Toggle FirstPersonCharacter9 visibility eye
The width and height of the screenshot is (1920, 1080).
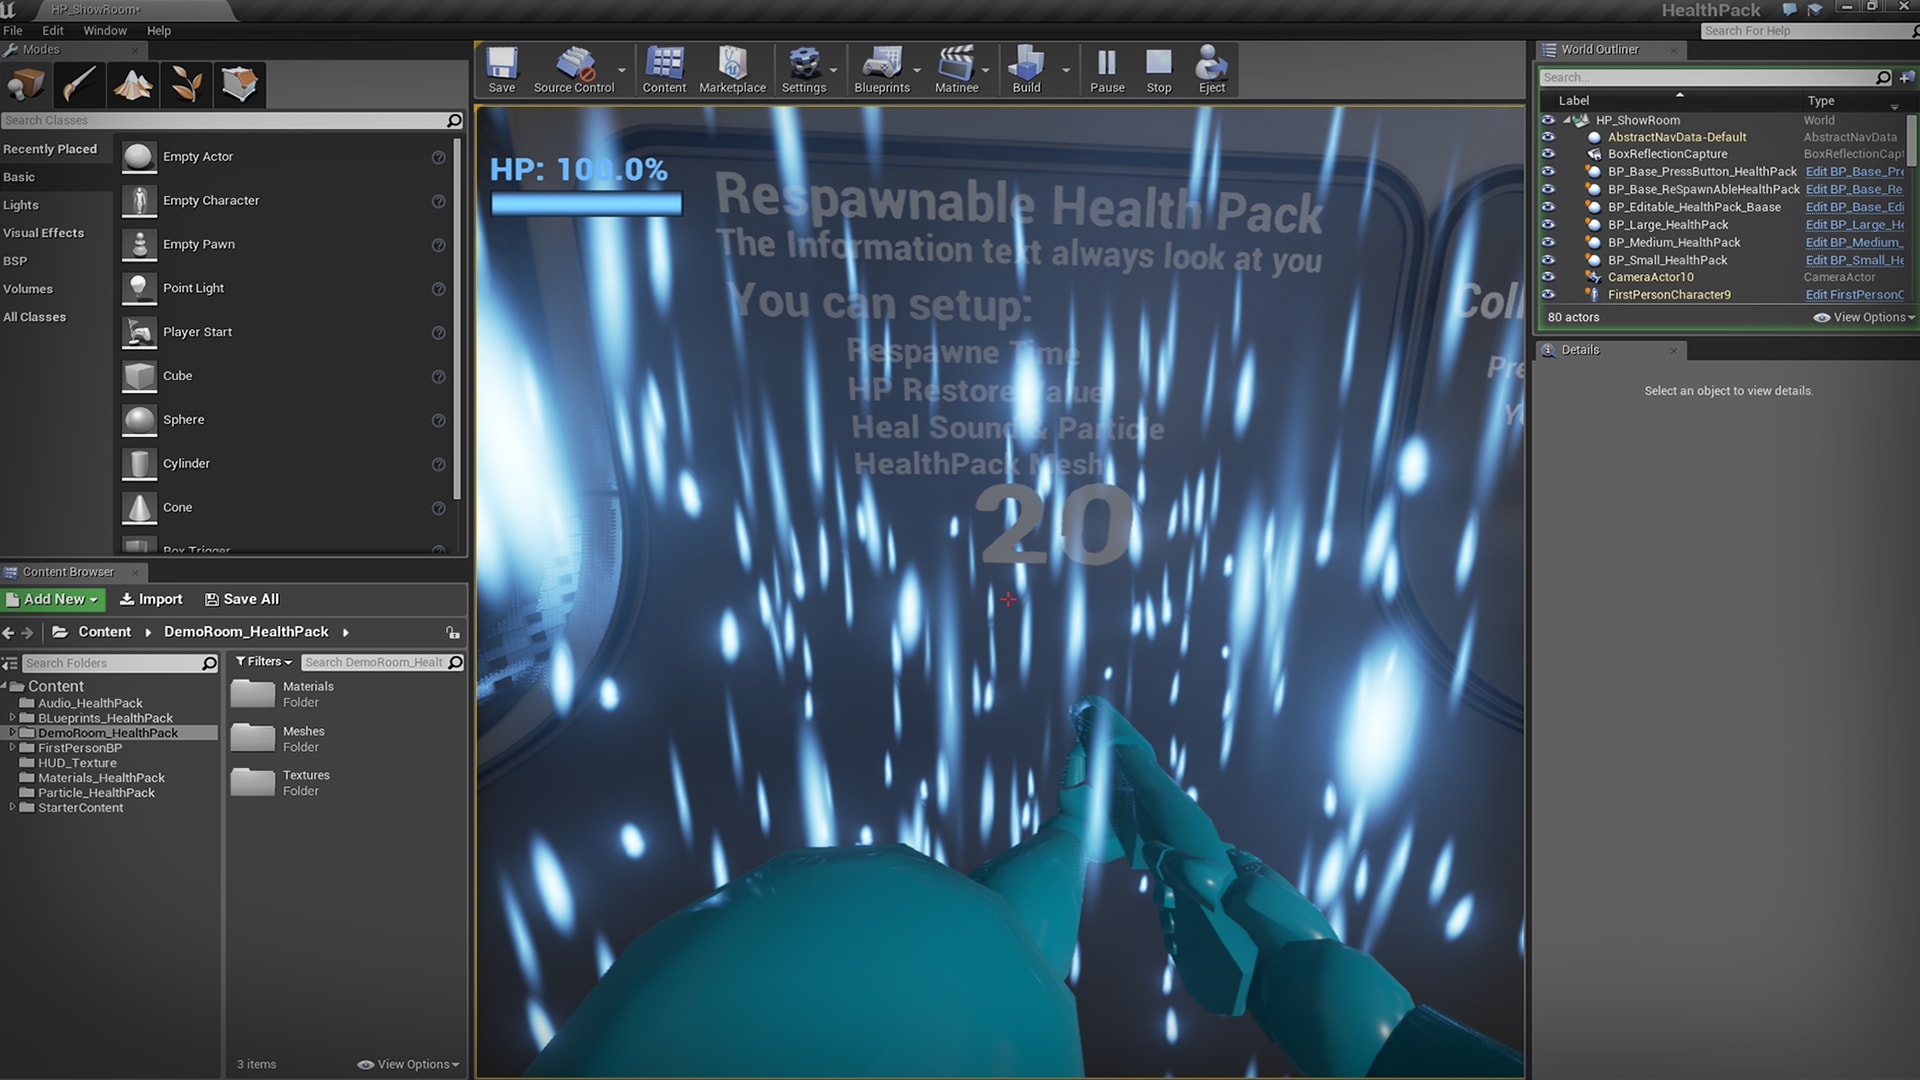pos(1549,294)
